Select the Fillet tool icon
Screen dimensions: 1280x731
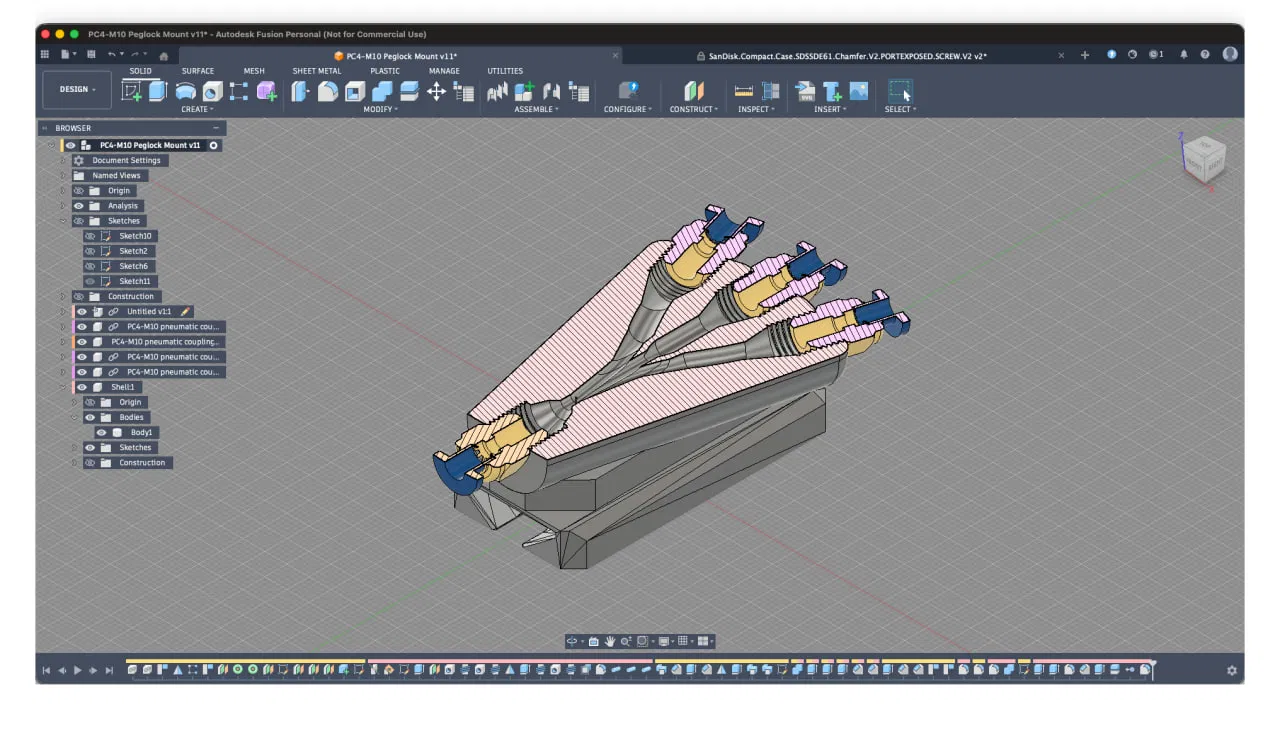tap(328, 91)
